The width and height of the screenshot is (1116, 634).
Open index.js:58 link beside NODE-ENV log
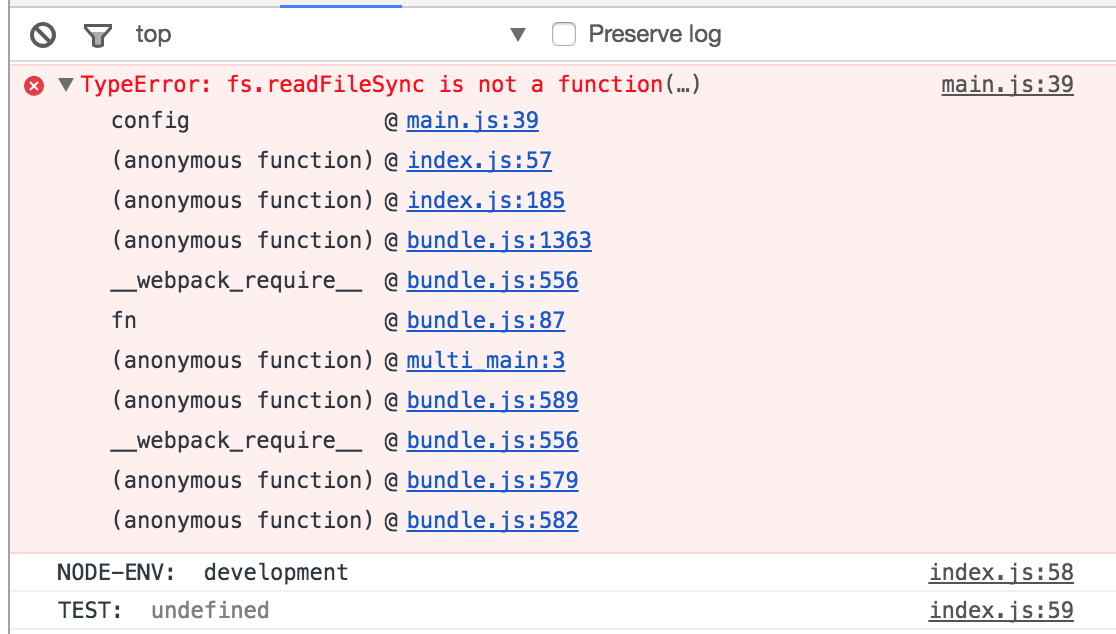1000,573
